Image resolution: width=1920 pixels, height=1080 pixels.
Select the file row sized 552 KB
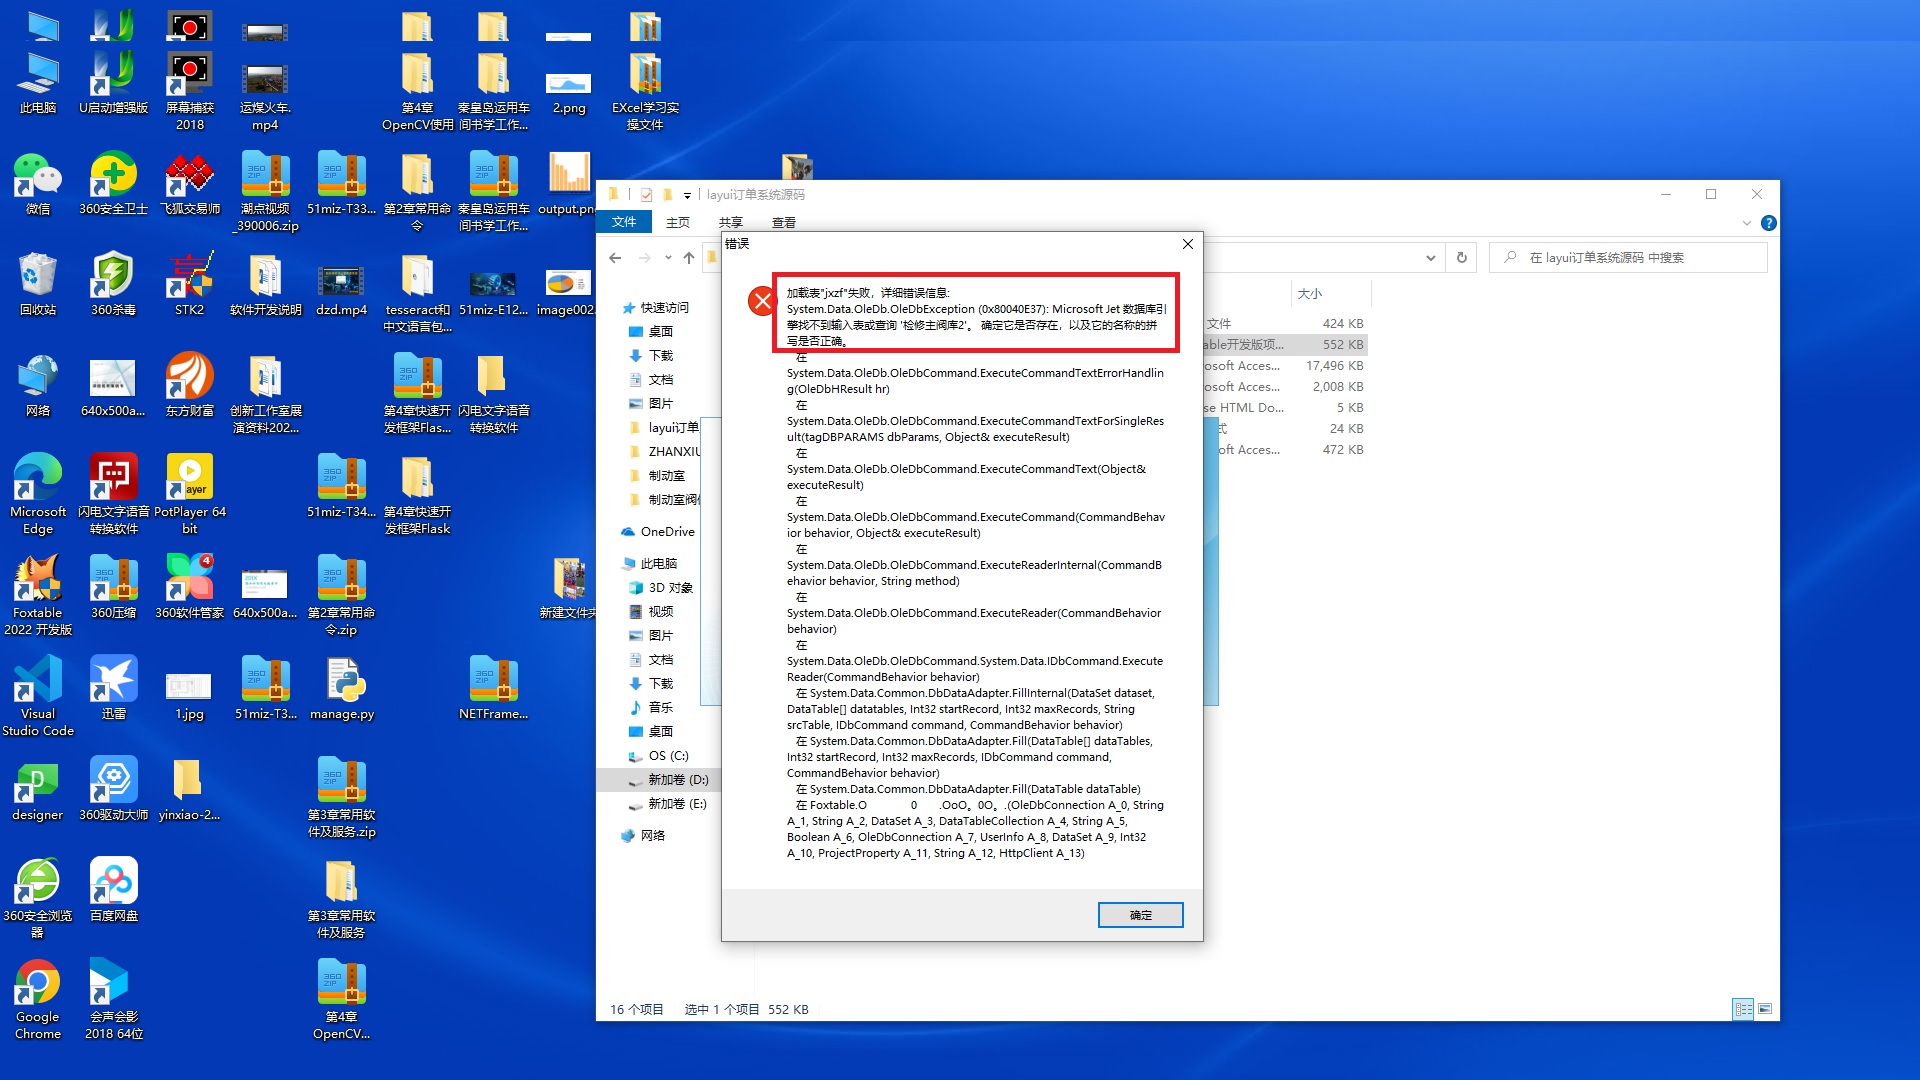pos(1285,345)
